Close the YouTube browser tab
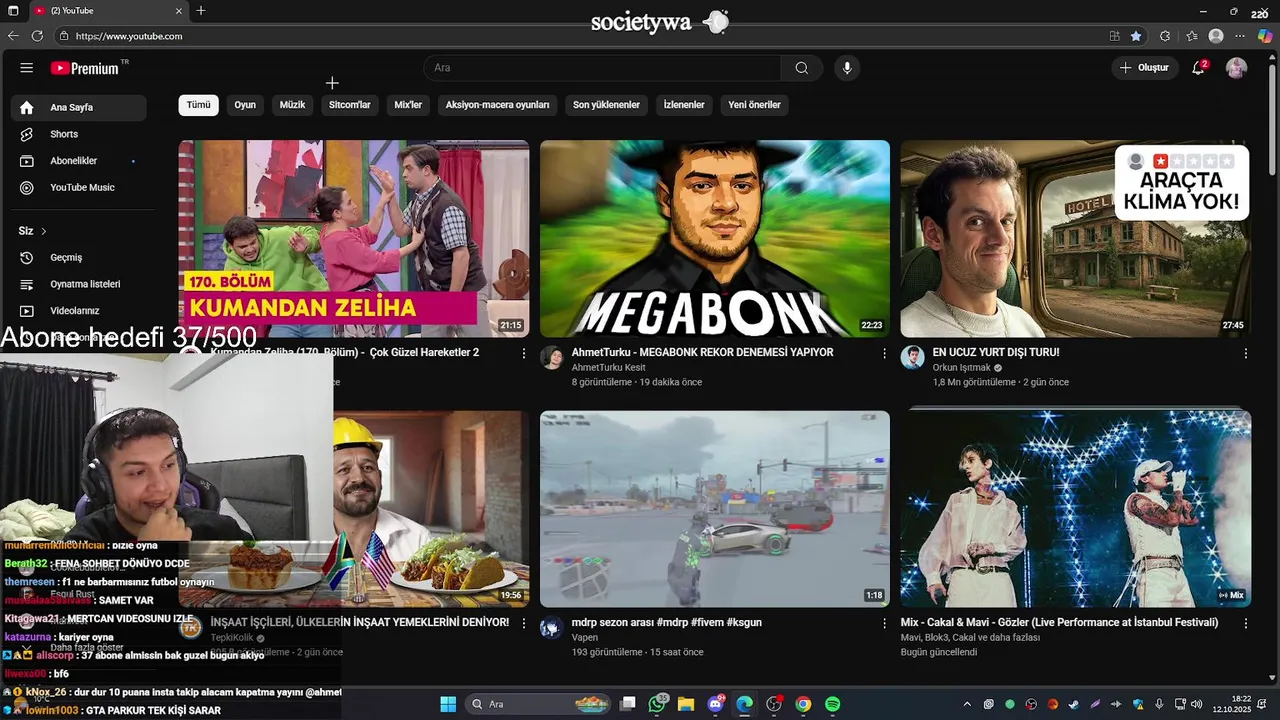Image resolution: width=1280 pixels, height=720 pixels. [x=179, y=11]
